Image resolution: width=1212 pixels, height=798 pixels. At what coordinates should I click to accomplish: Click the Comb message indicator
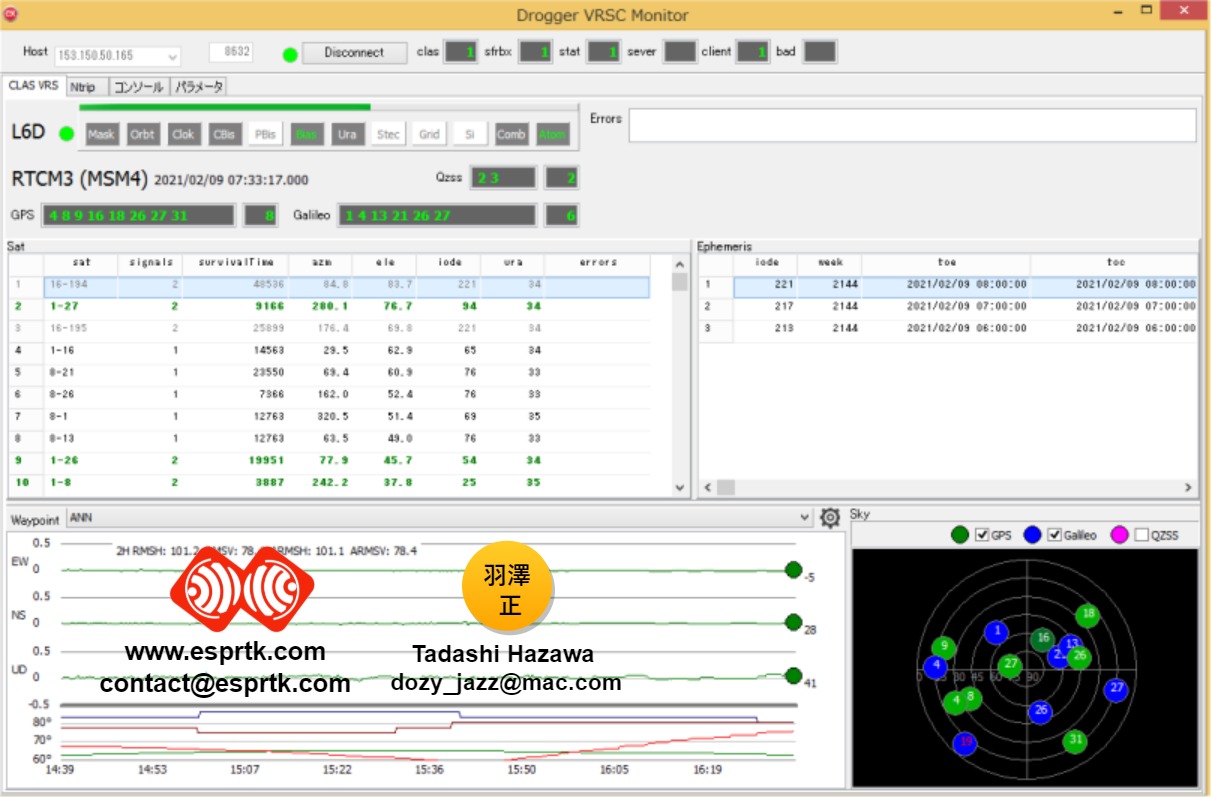point(511,134)
